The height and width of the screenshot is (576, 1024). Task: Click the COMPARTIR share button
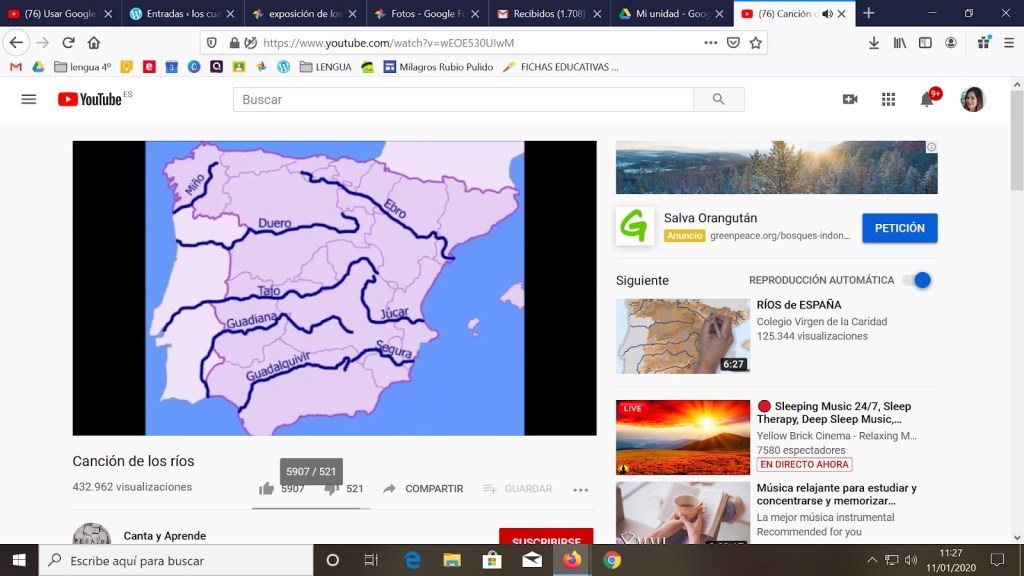[423, 489]
